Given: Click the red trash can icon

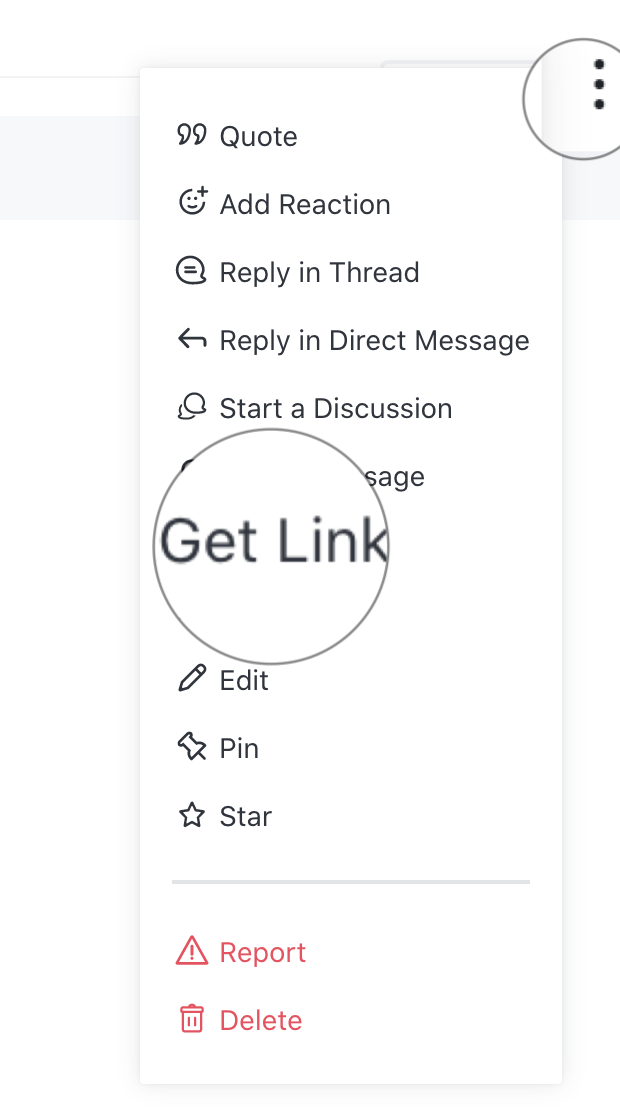Looking at the screenshot, I should coord(191,1020).
